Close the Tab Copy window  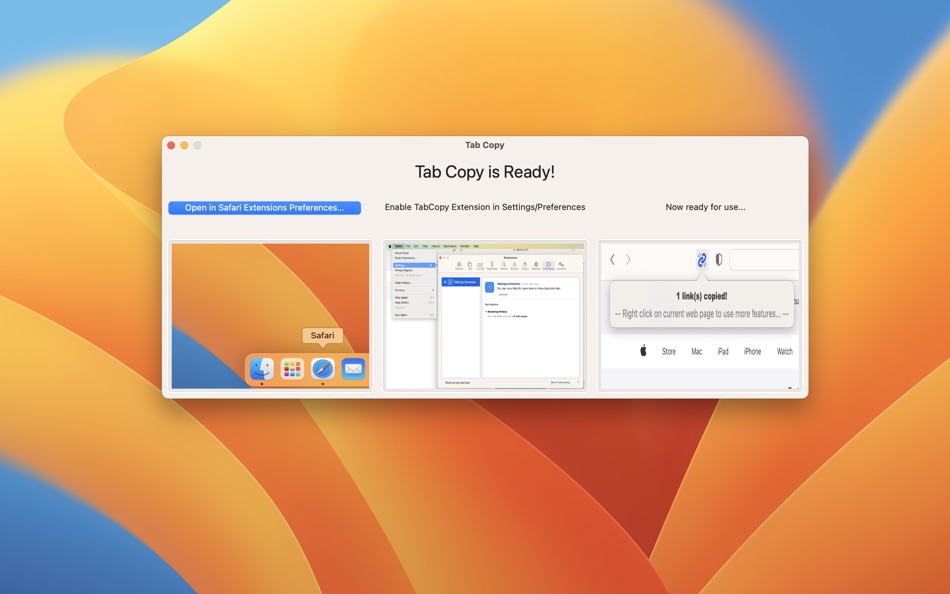[x=171, y=145]
